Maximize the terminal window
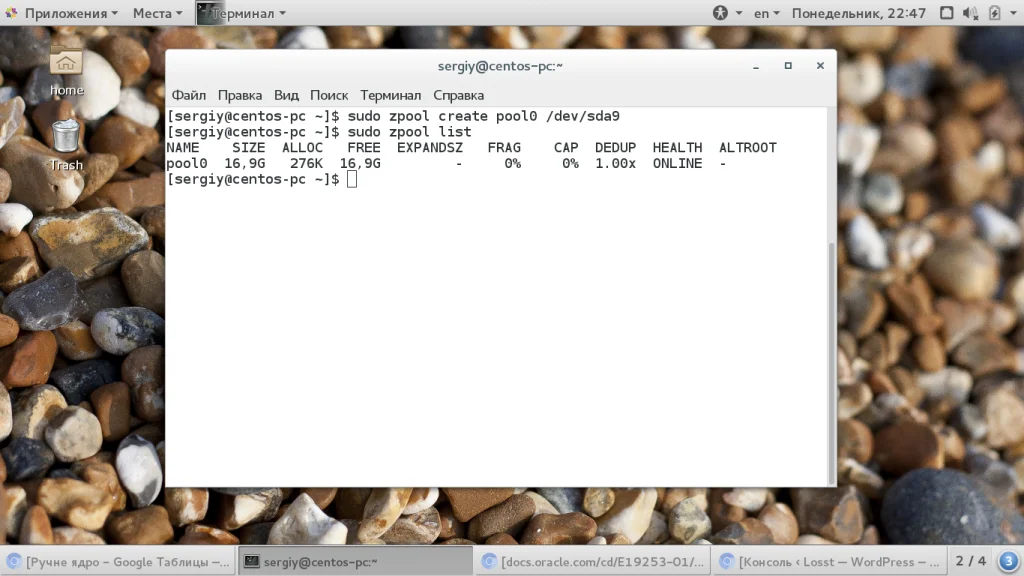 click(x=788, y=66)
